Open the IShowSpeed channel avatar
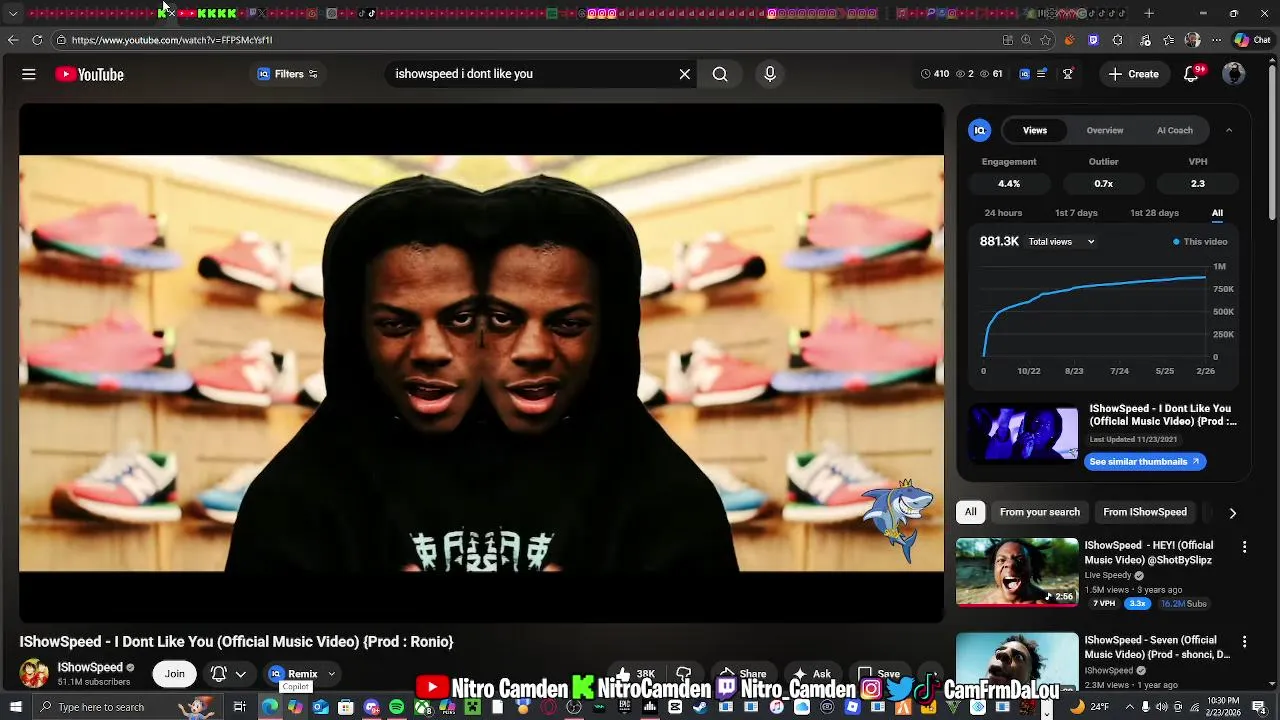The image size is (1280, 720). click(34, 673)
